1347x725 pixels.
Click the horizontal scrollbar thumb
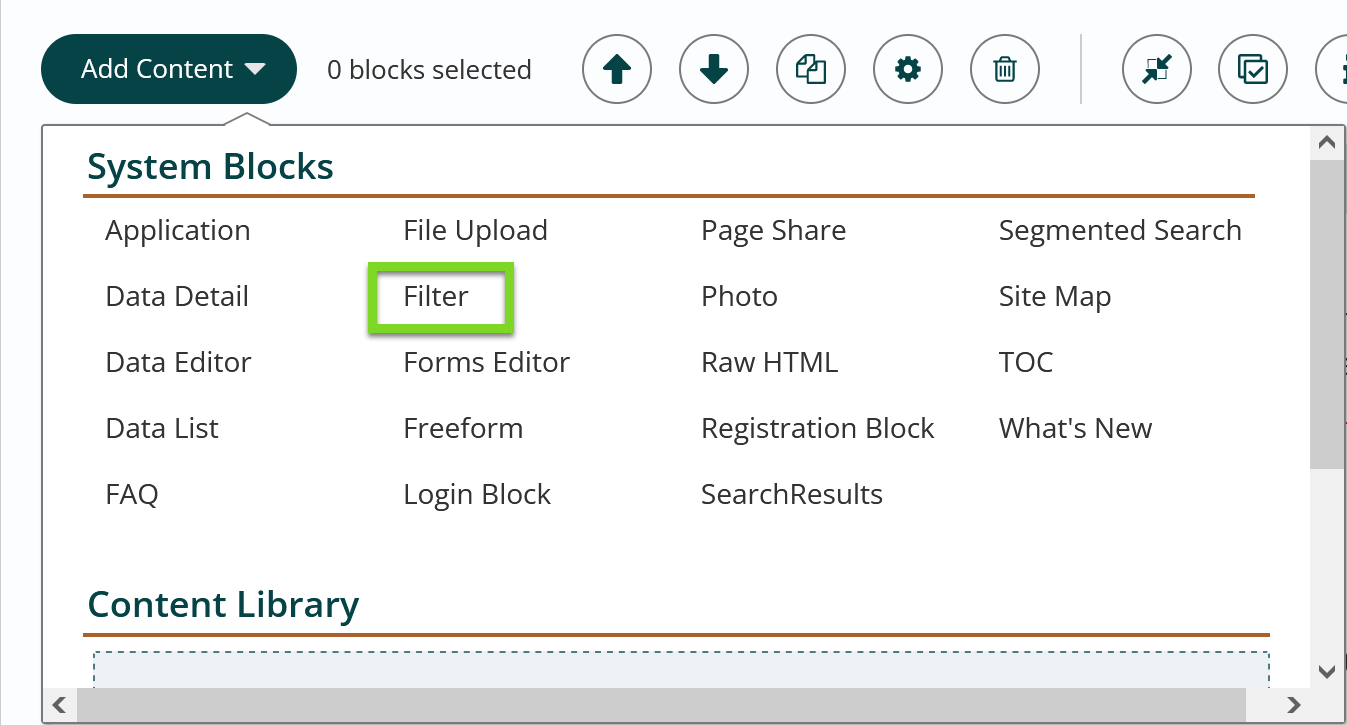(662, 705)
